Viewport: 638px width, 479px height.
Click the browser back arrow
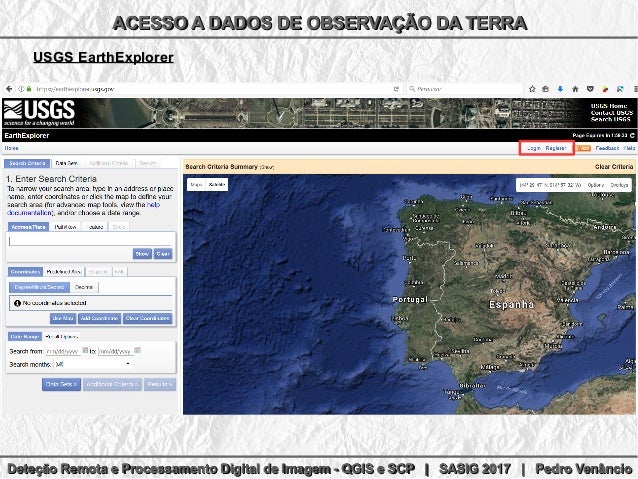click(x=9, y=89)
